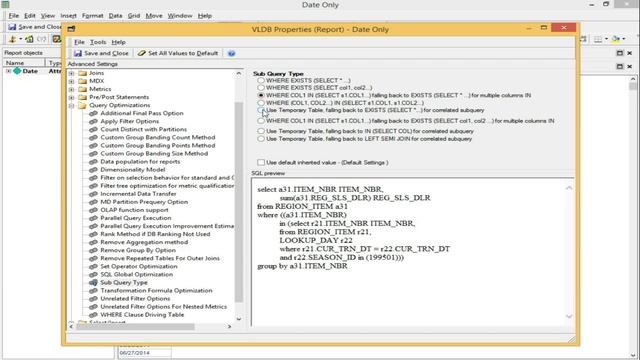Click Save and Close button in VLDB dialog
The width and height of the screenshot is (640, 360).
click(x=101, y=53)
